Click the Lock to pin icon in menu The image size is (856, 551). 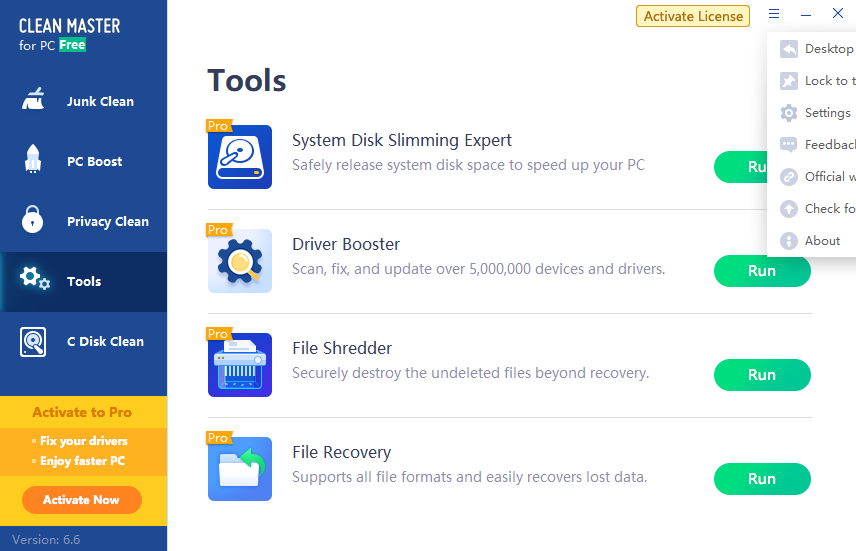pyautogui.click(x=788, y=81)
